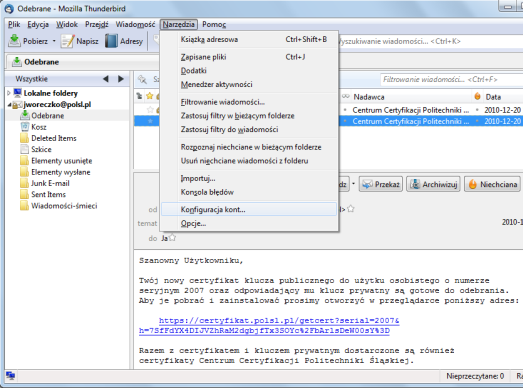Screen dimensions: 523x388
Task: Sort by starred column header icon
Action: point(149,96)
